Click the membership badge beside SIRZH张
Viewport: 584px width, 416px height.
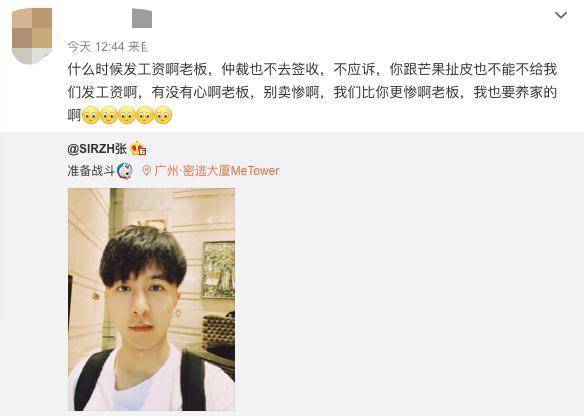(x=138, y=149)
